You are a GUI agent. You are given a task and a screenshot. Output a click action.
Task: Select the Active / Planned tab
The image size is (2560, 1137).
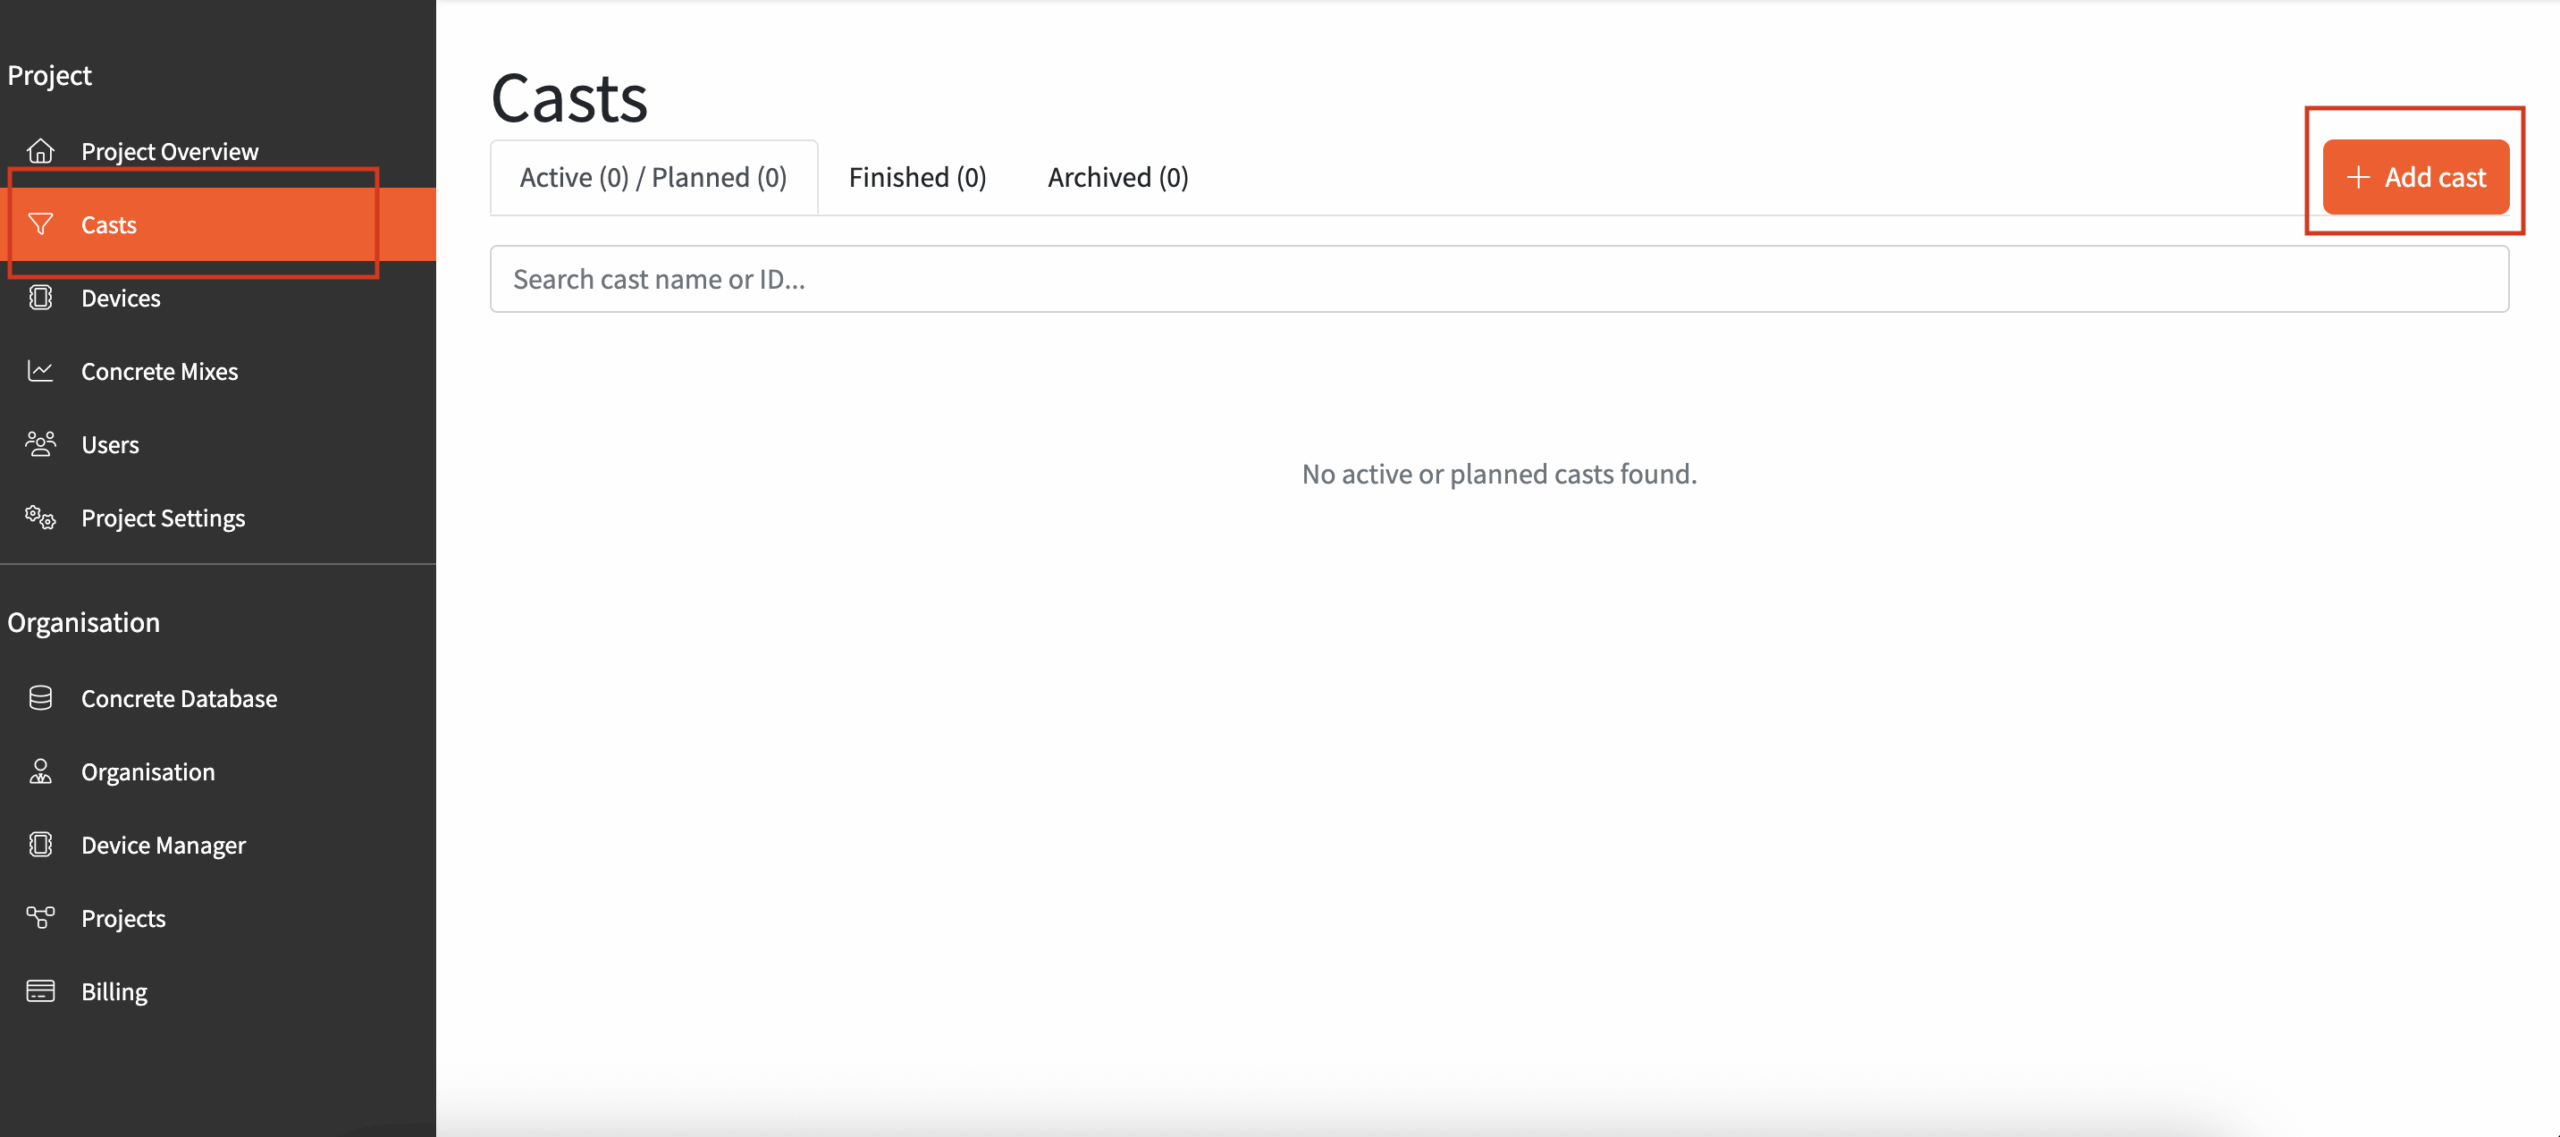tap(653, 178)
